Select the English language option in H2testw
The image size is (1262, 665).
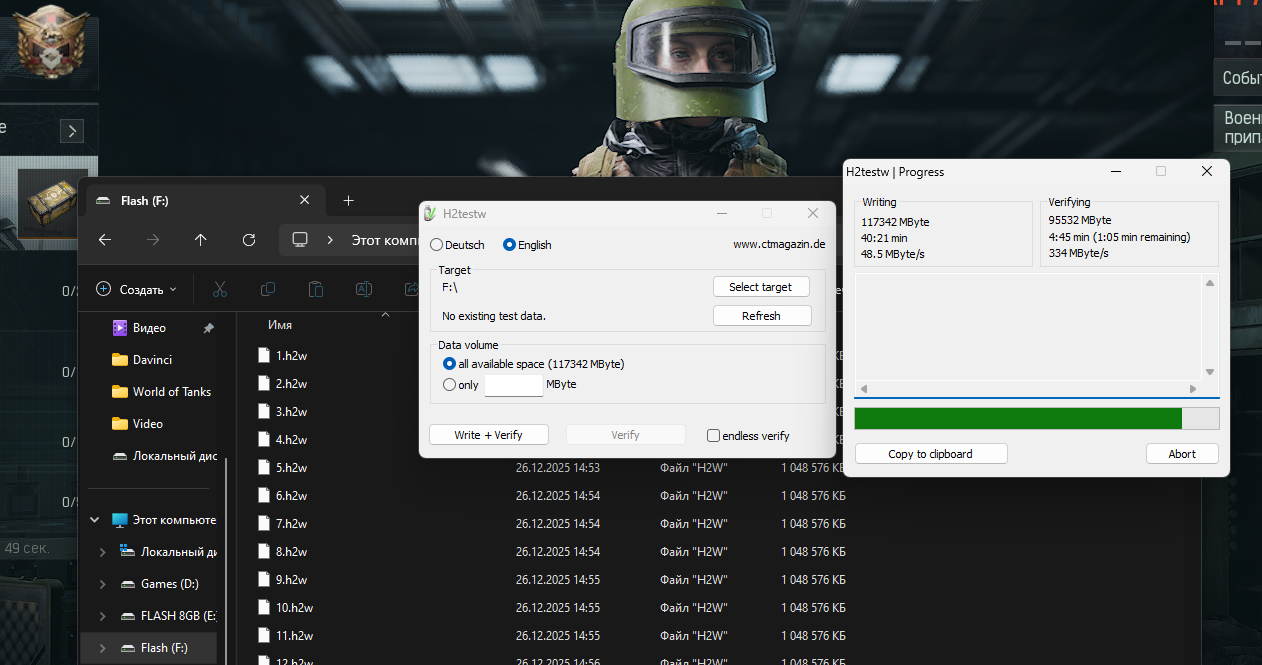(509, 245)
